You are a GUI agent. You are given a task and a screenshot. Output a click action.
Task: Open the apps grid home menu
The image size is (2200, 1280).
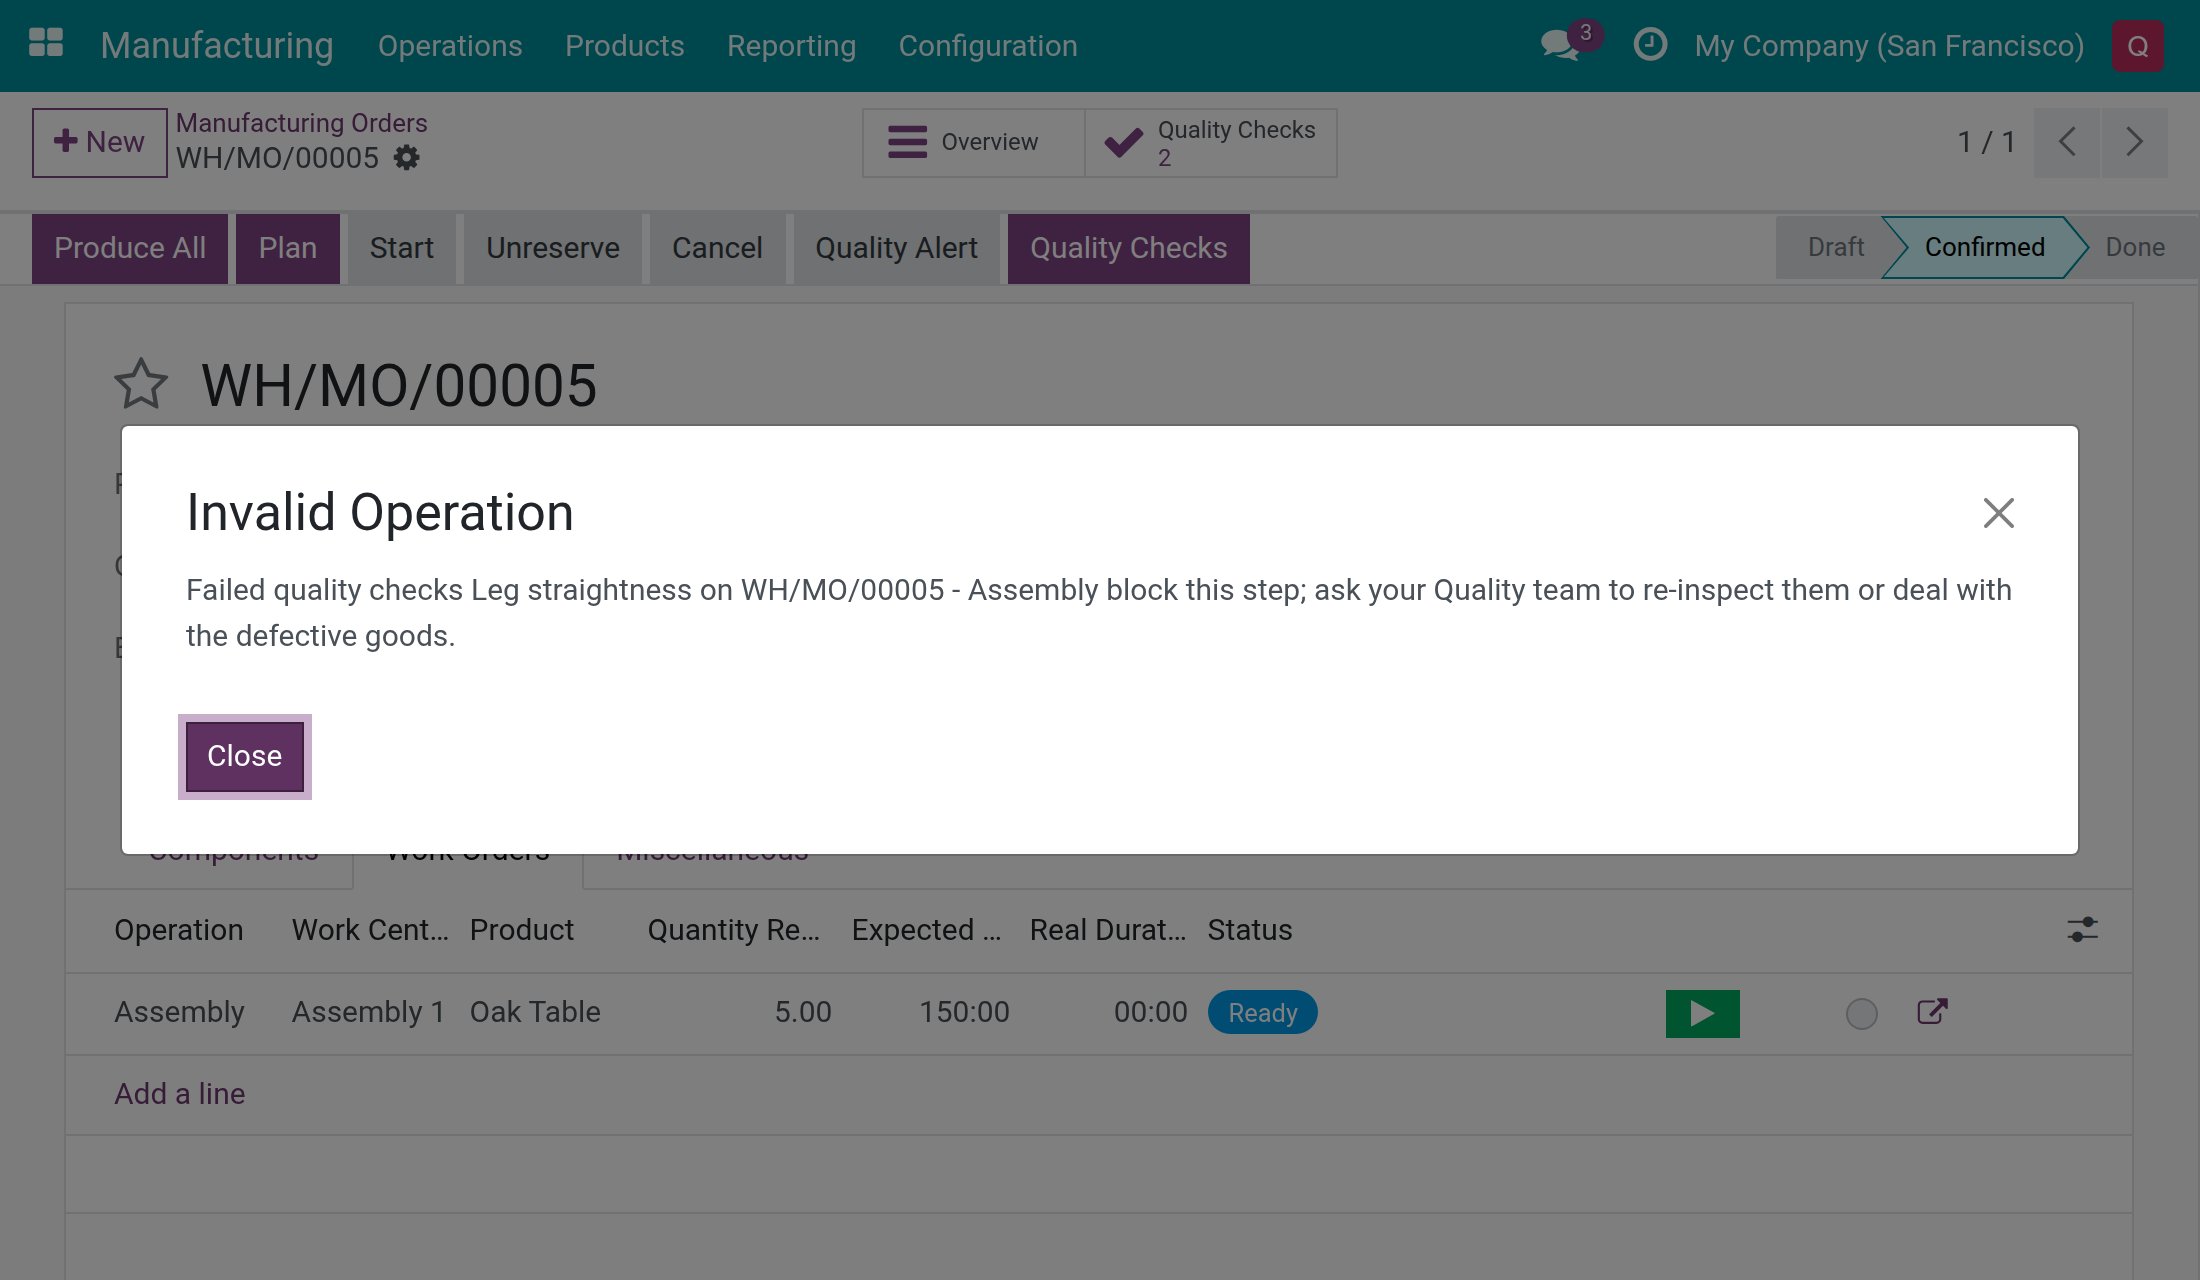(x=46, y=44)
